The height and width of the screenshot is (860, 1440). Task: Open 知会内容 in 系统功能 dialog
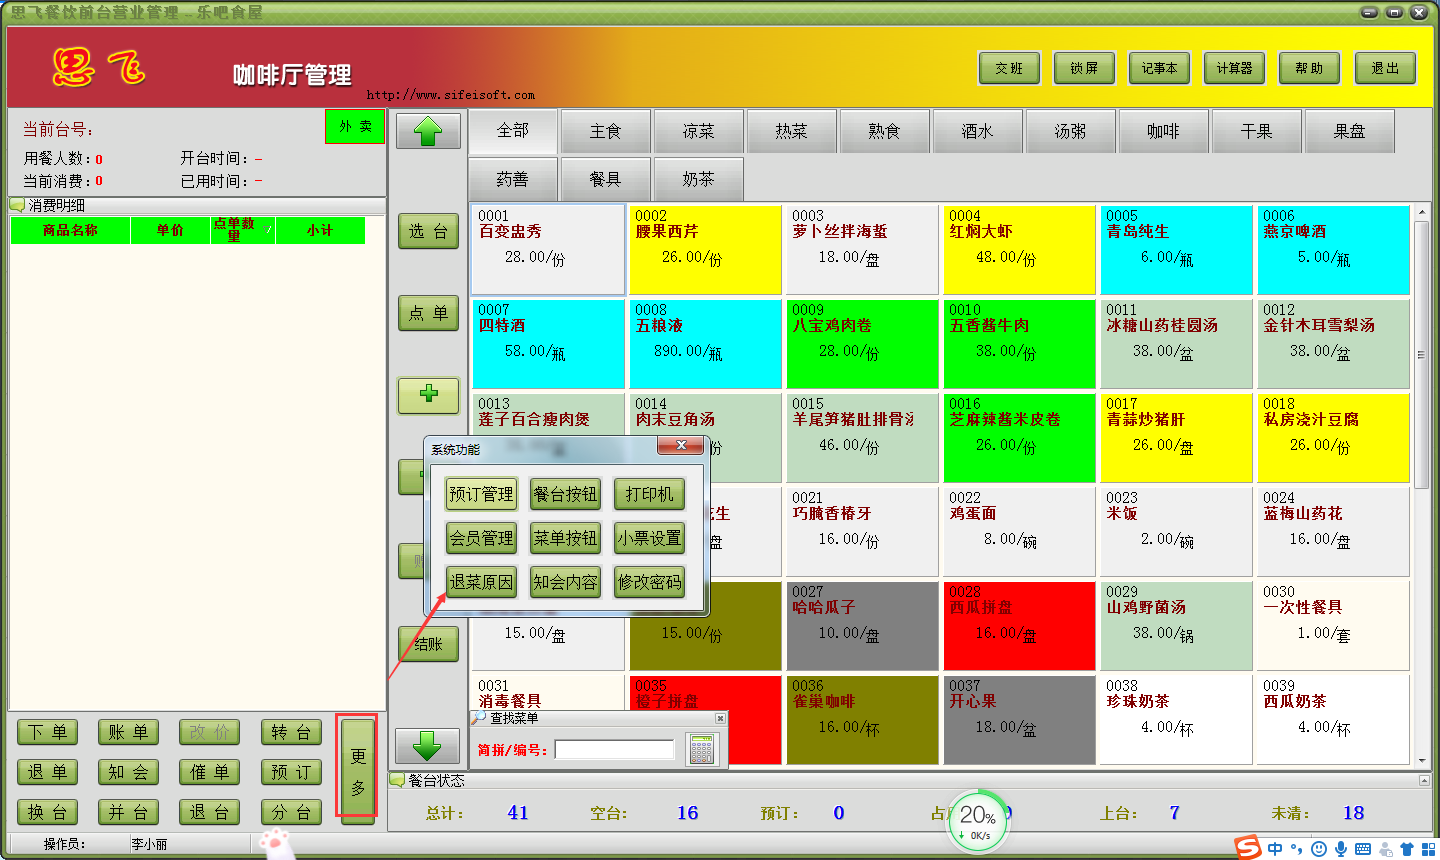click(565, 582)
